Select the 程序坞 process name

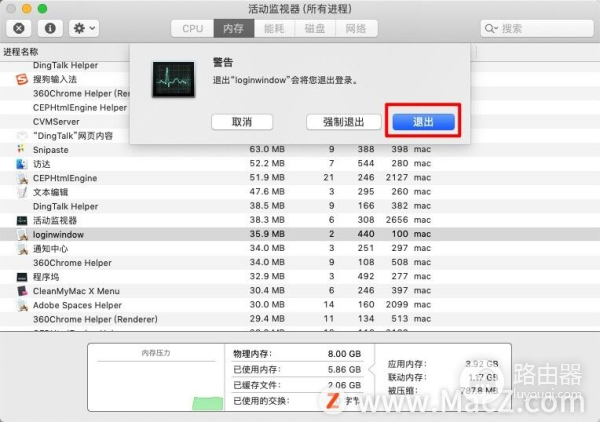[x=46, y=277]
